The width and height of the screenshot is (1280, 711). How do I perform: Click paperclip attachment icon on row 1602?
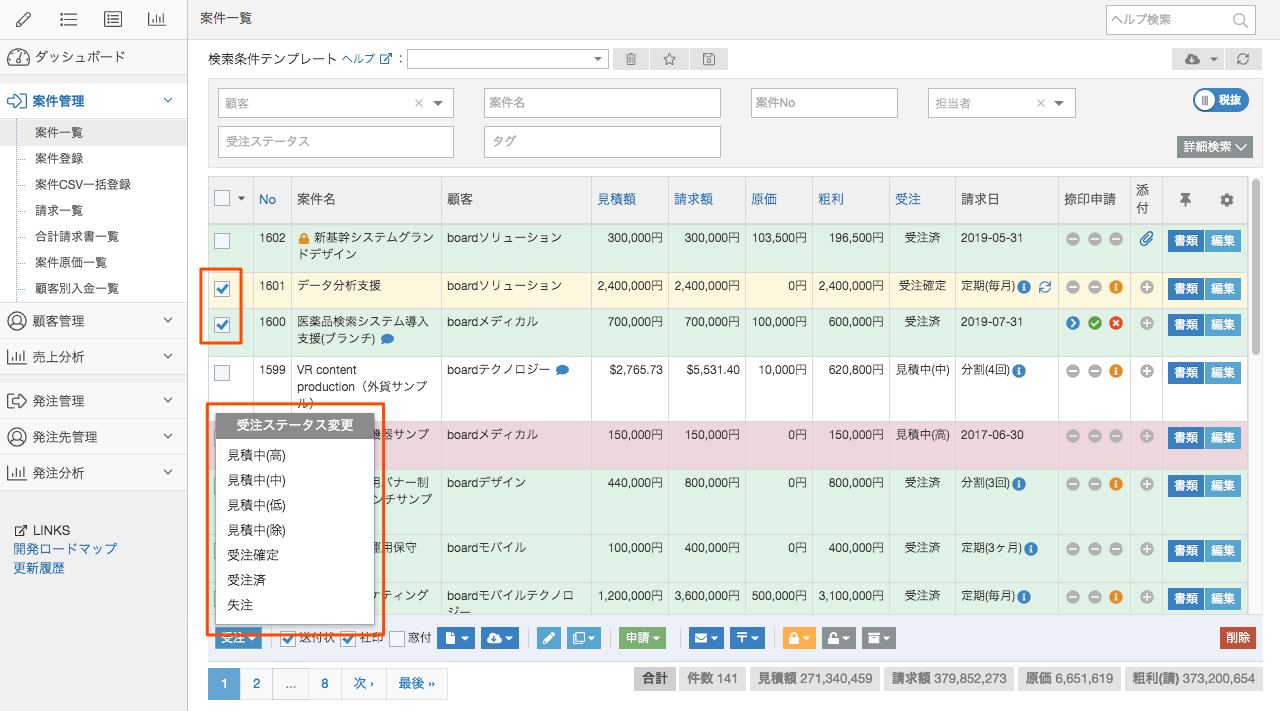1146,239
